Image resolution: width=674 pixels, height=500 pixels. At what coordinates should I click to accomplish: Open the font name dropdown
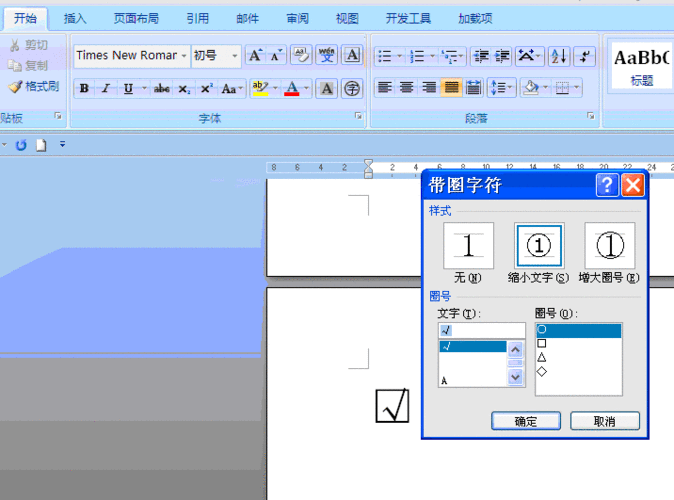click(184, 56)
